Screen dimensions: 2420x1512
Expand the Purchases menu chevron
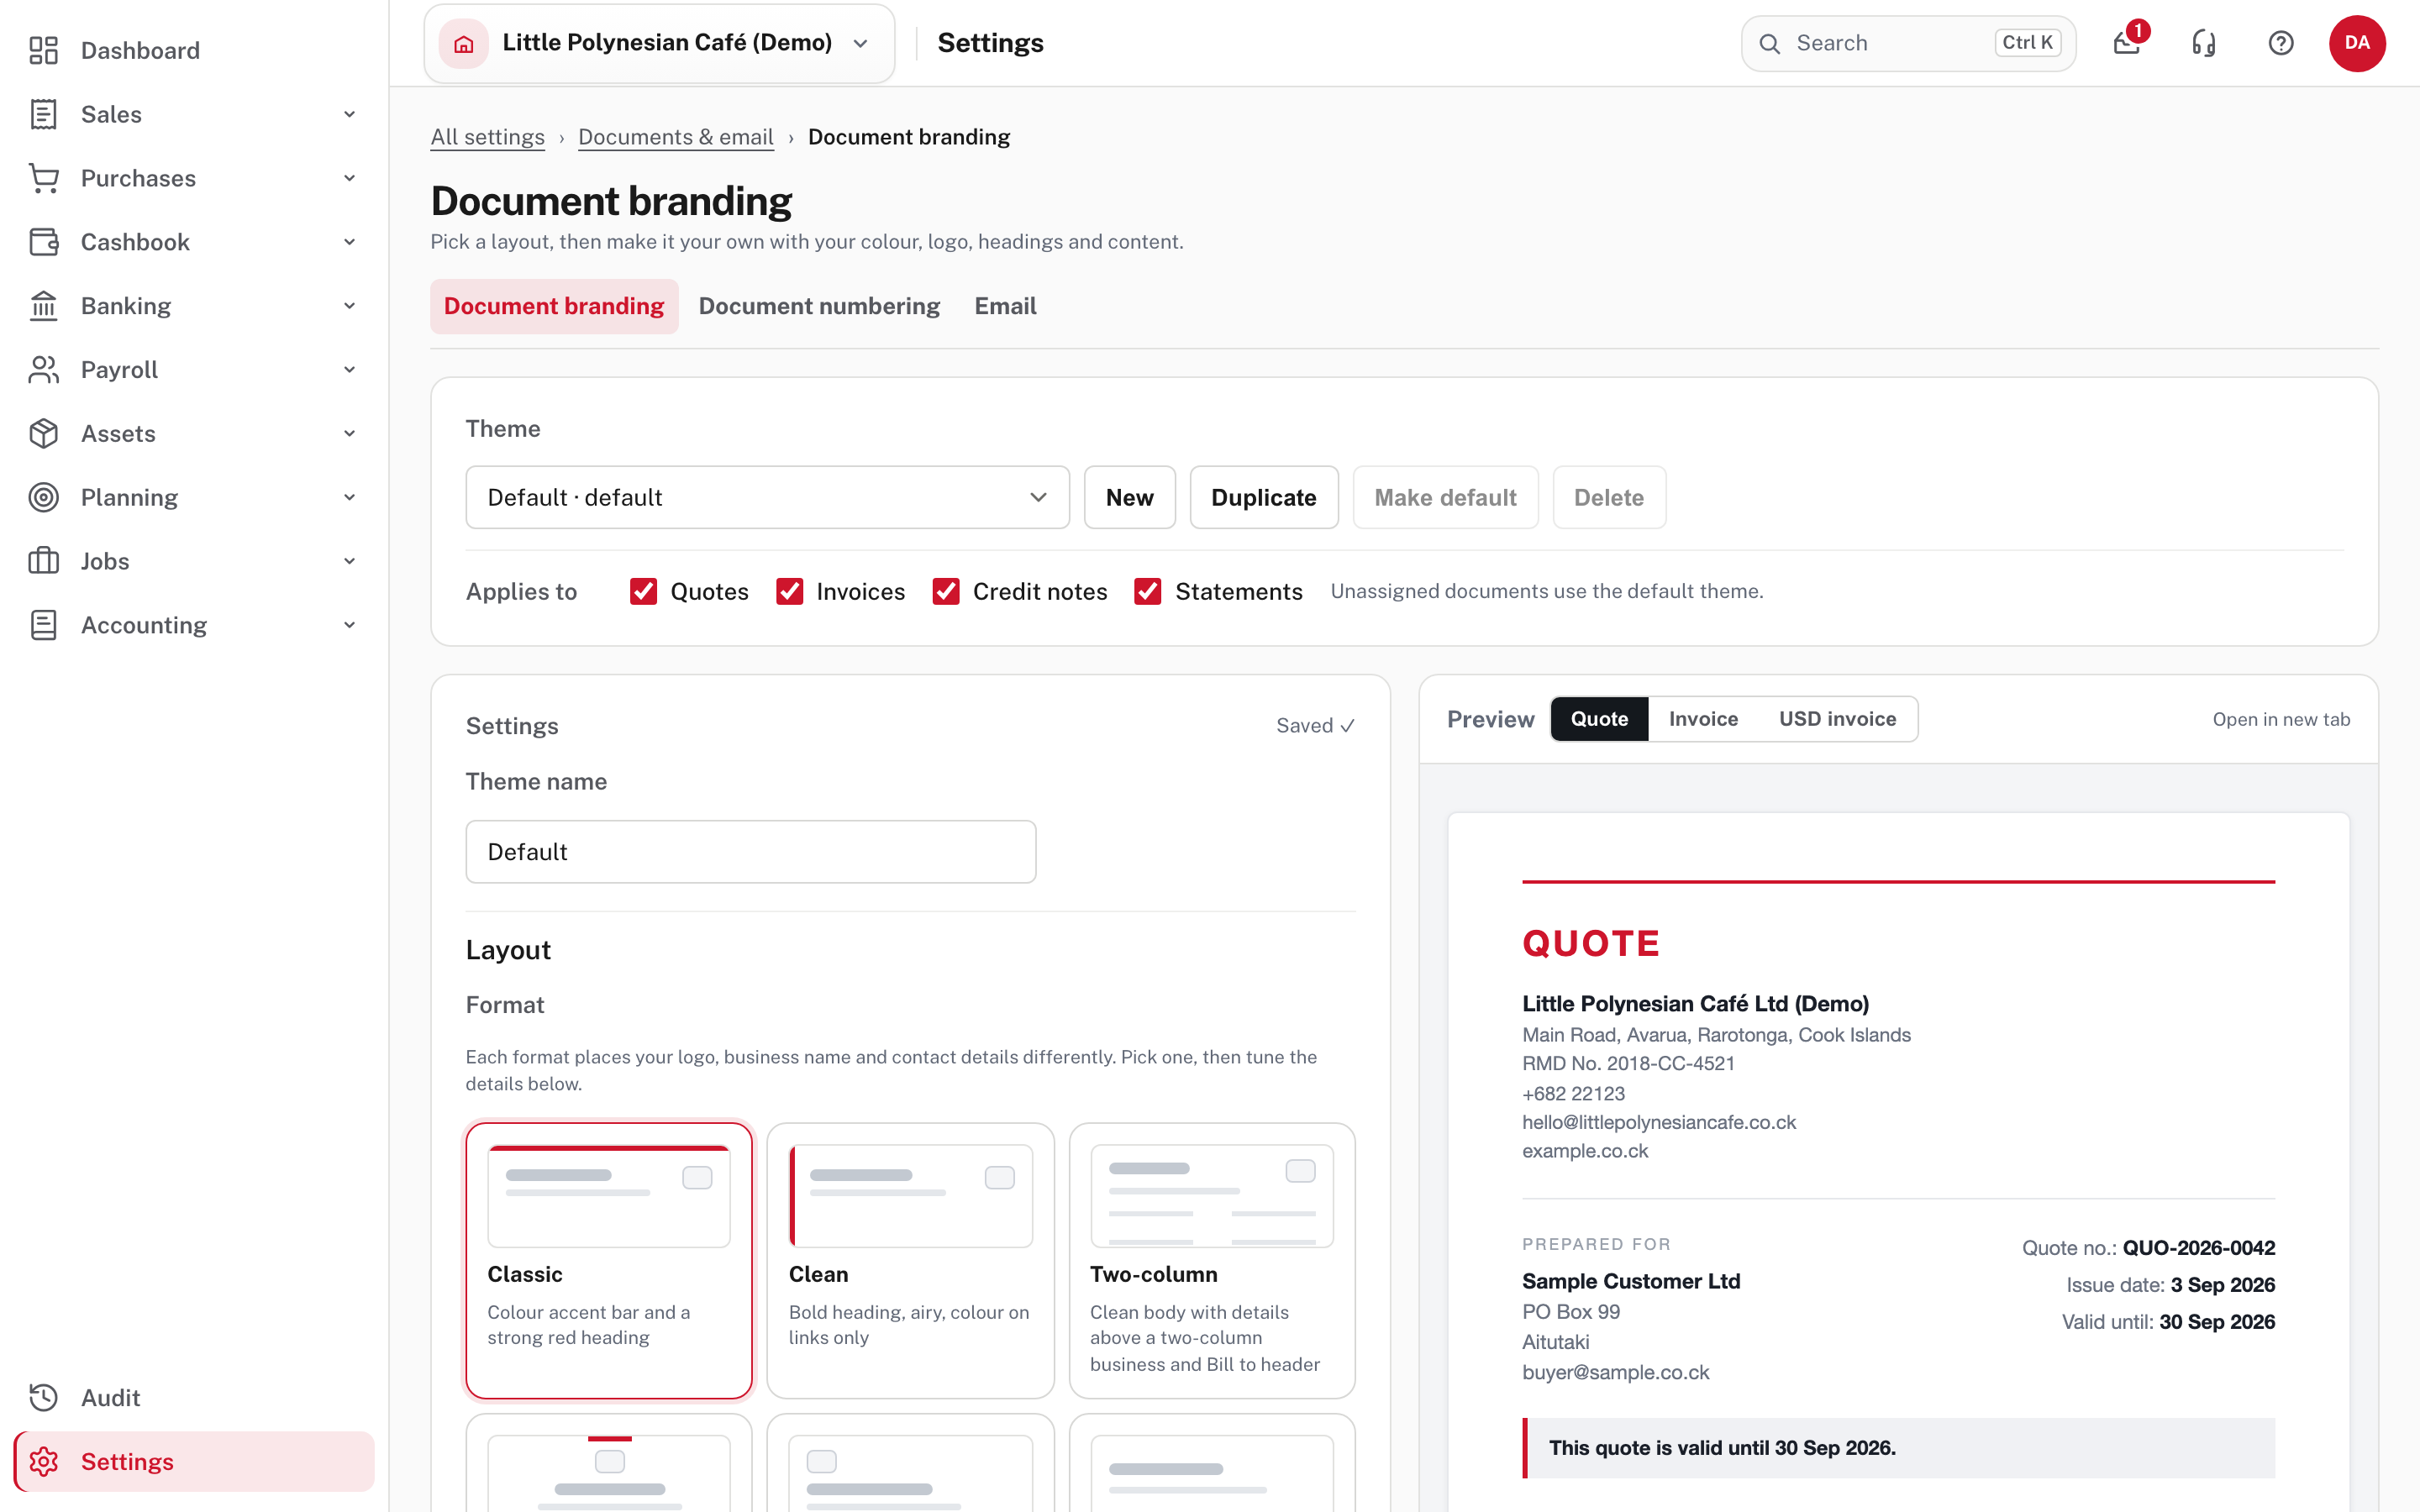(349, 178)
